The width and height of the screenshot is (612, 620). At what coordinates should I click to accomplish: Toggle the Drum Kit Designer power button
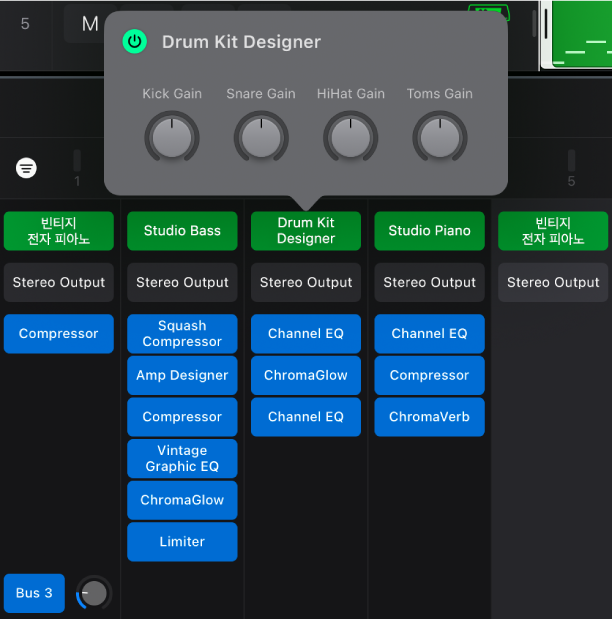(x=134, y=42)
